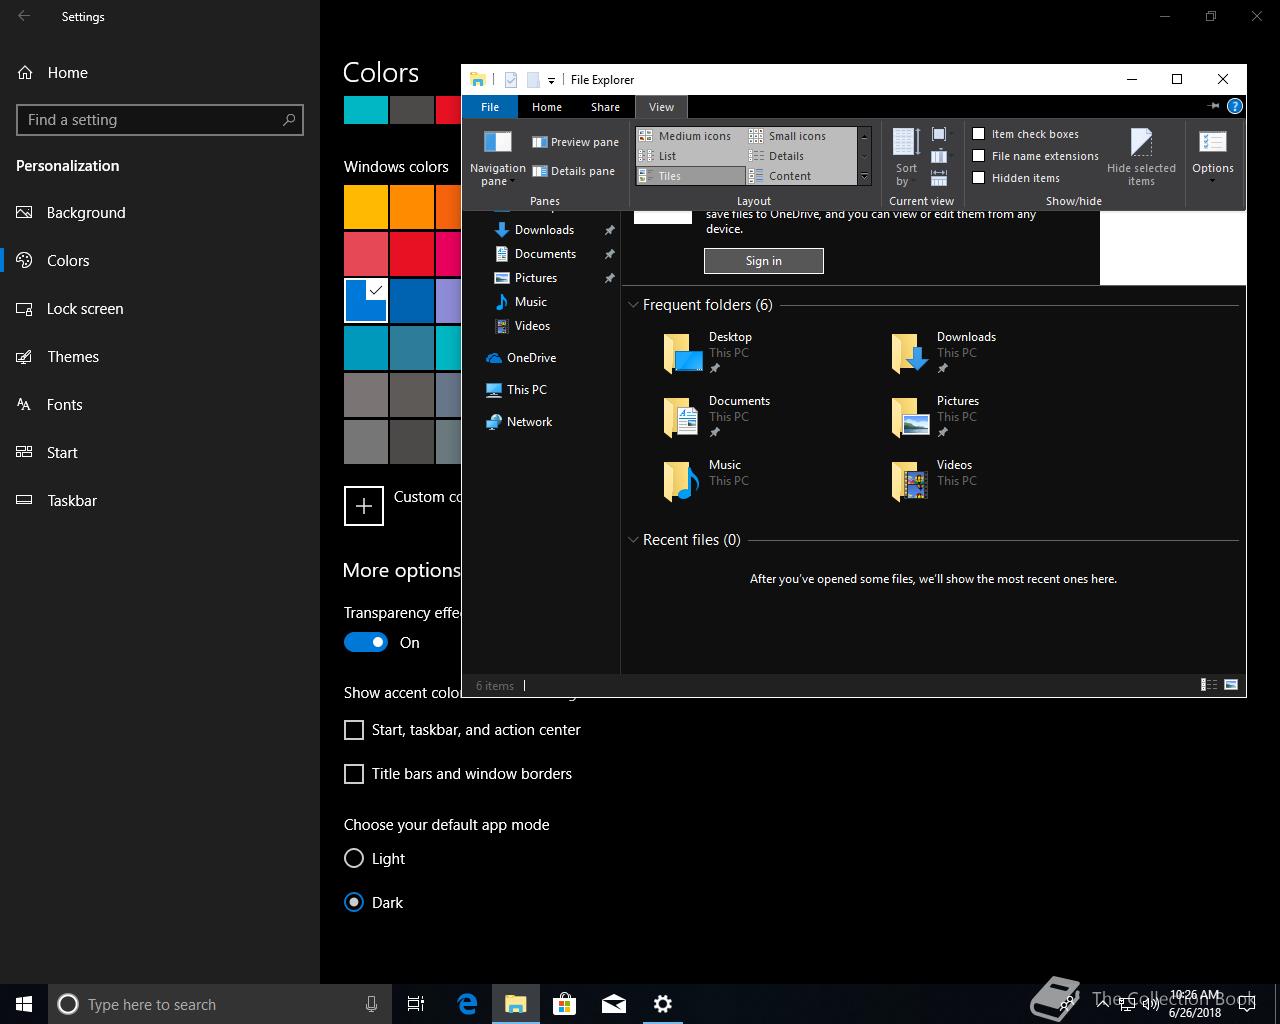Open the File tab in File Explorer
This screenshot has height=1024, width=1280.
[x=490, y=107]
